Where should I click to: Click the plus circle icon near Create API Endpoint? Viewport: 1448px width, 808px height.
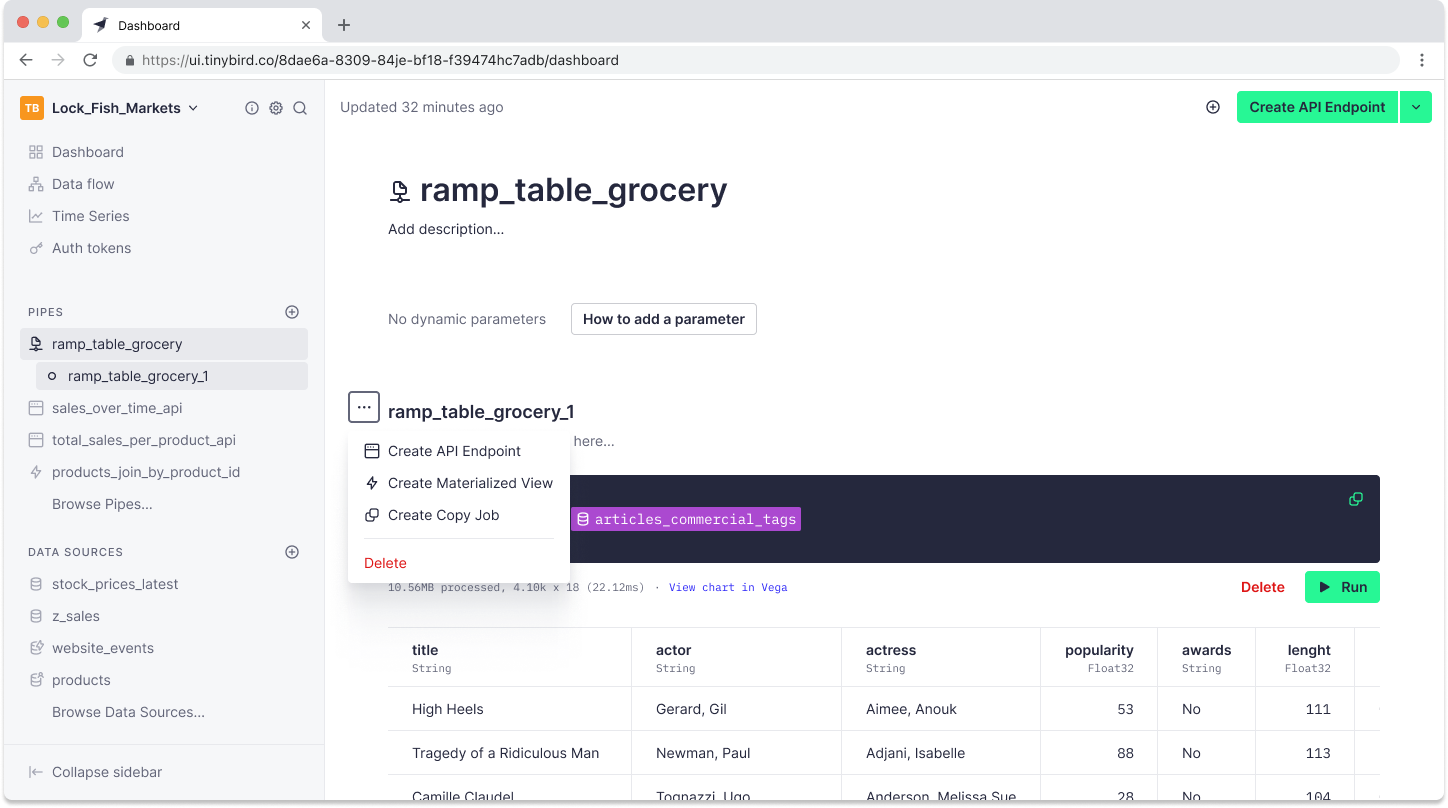click(x=1213, y=107)
